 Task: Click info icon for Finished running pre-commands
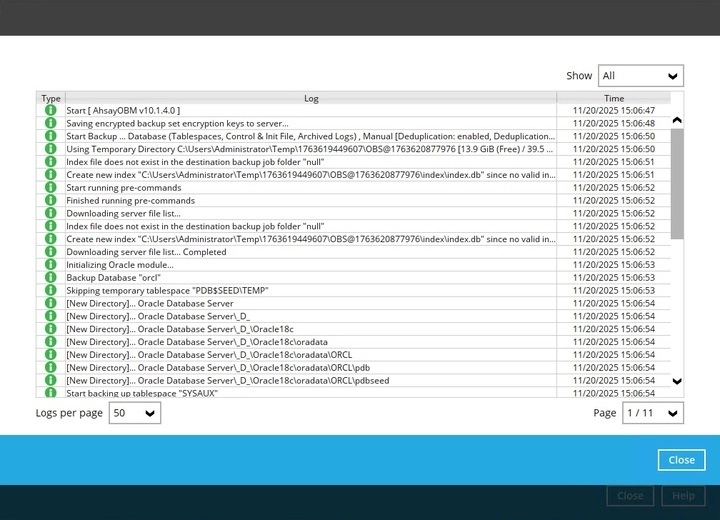pyautogui.click(x=51, y=200)
